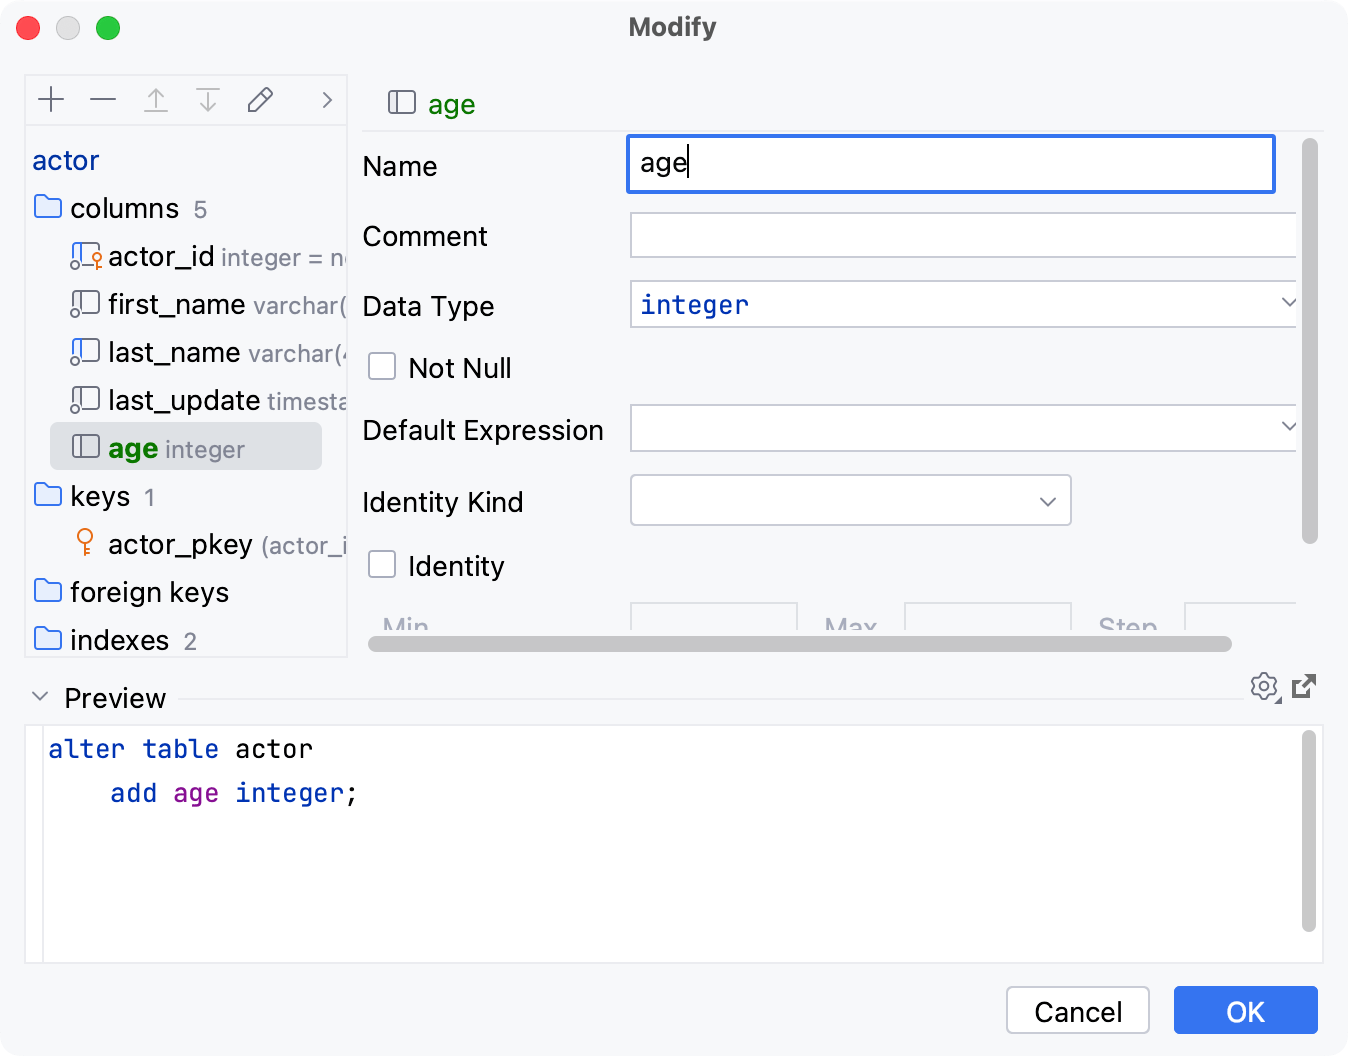The height and width of the screenshot is (1056, 1348).
Task: Click the open preview in editor icon
Action: click(x=1303, y=686)
